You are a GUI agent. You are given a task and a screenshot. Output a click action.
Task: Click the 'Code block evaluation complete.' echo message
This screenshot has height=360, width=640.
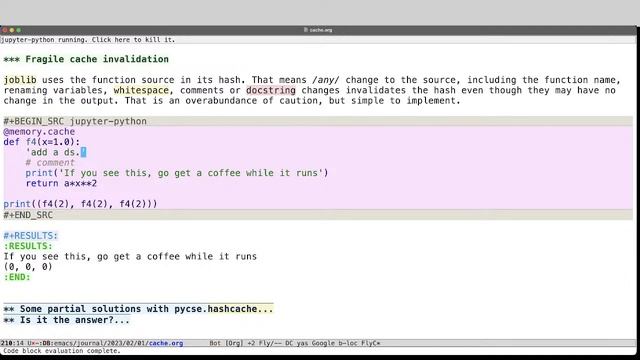pos(62,351)
